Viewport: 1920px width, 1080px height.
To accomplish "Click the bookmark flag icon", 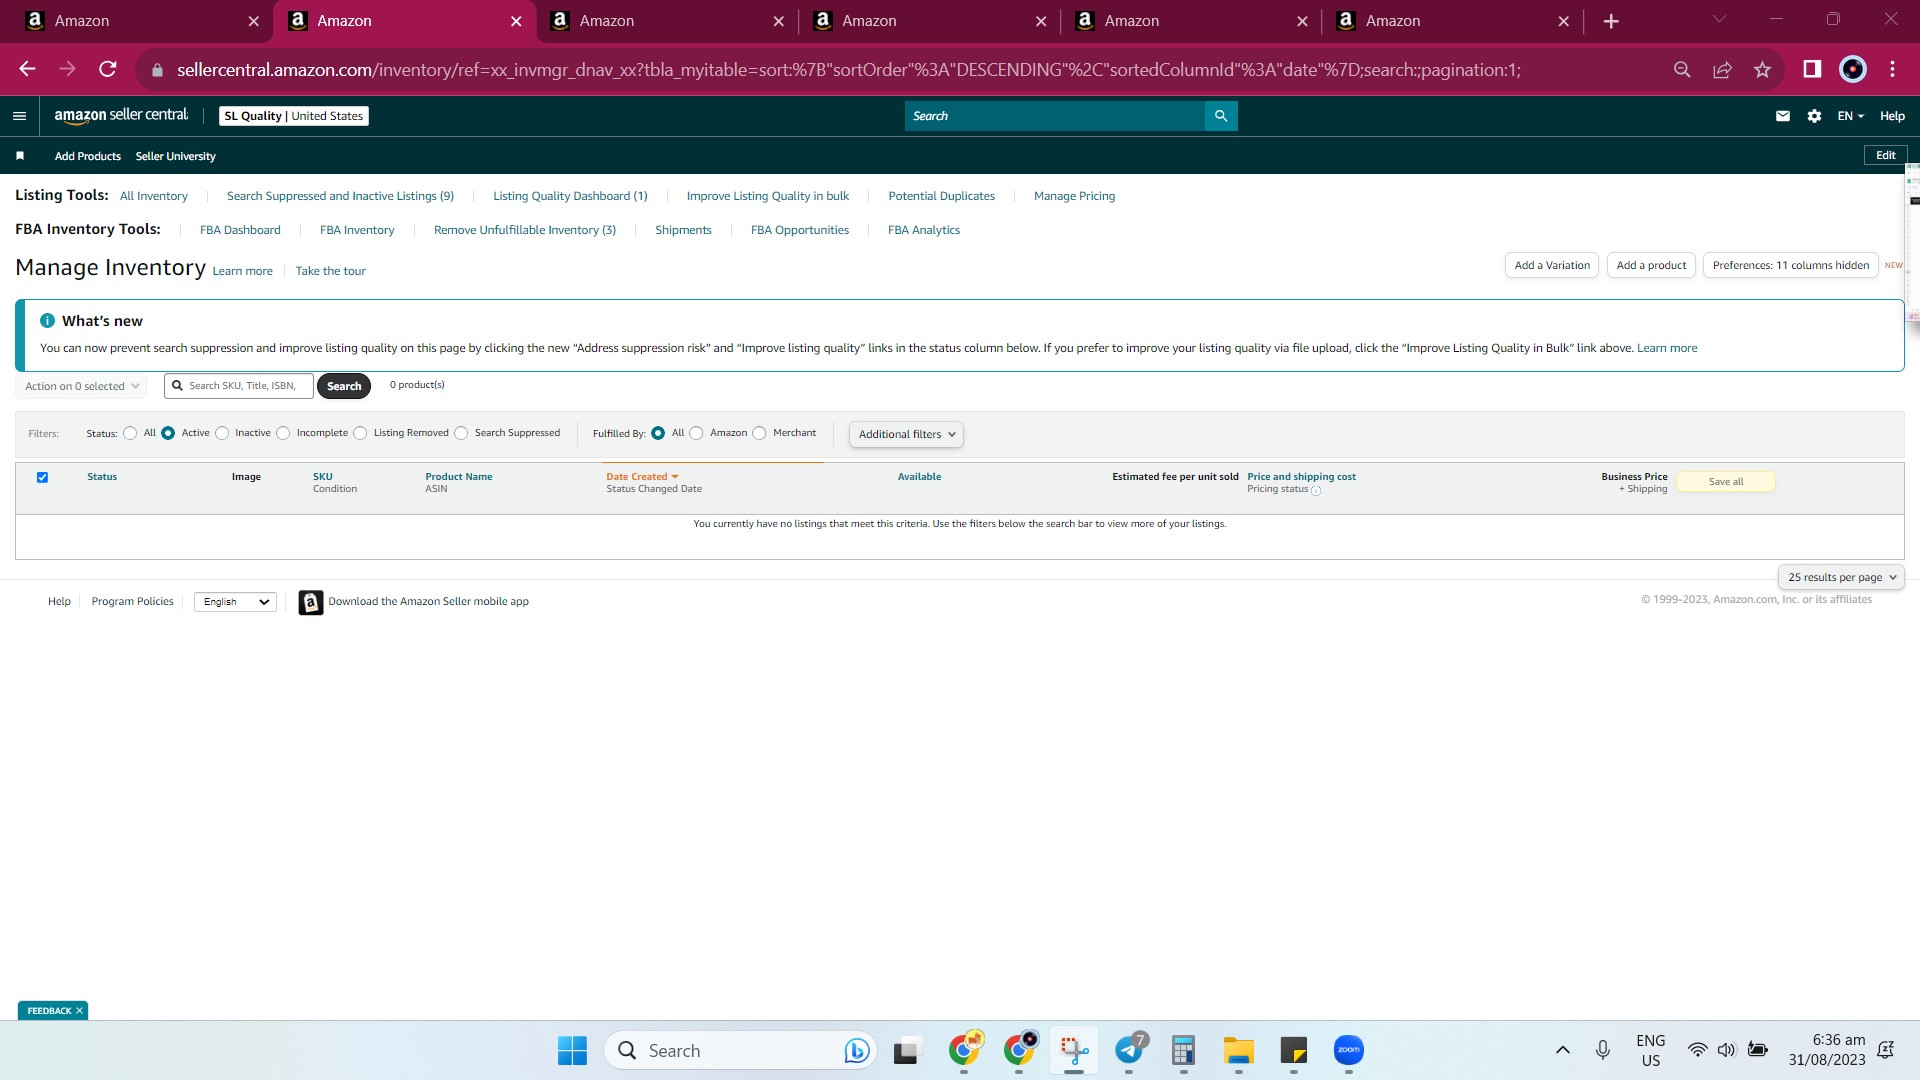I will [x=20, y=156].
